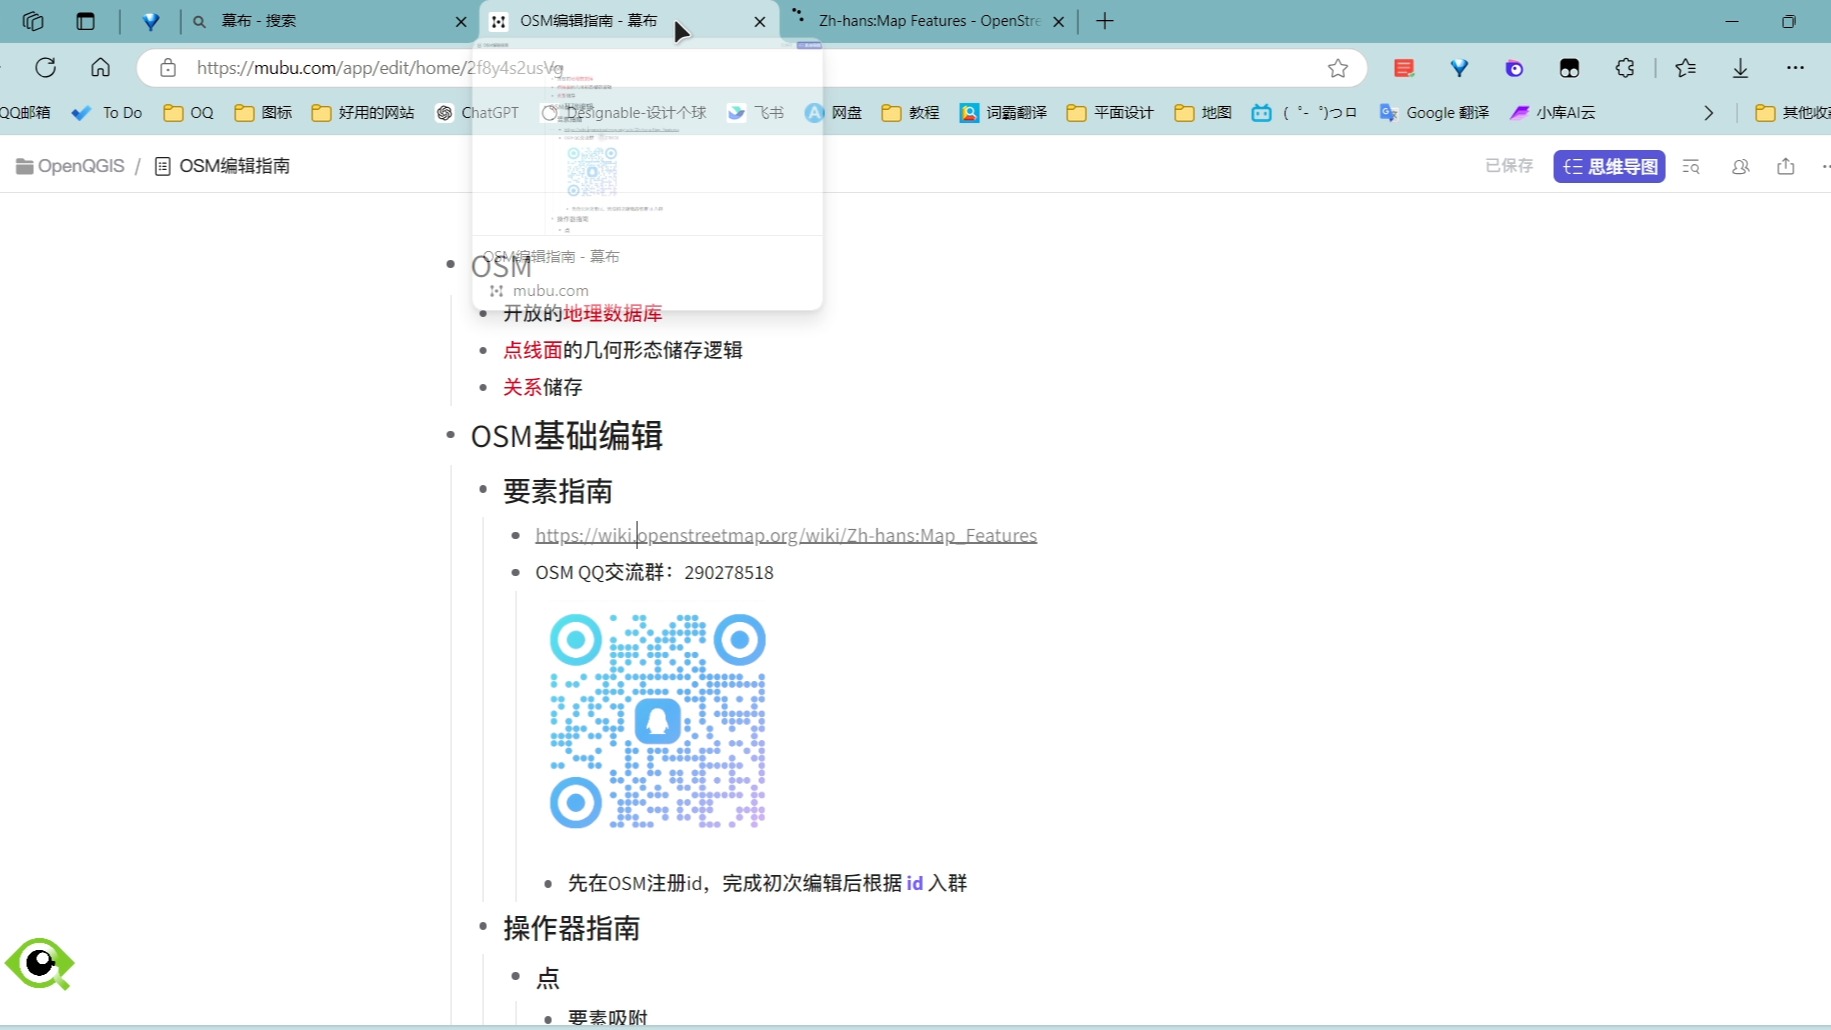The height and width of the screenshot is (1030, 1831).
Task: Open the red notes extension icon
Action: click(1404, 68)
